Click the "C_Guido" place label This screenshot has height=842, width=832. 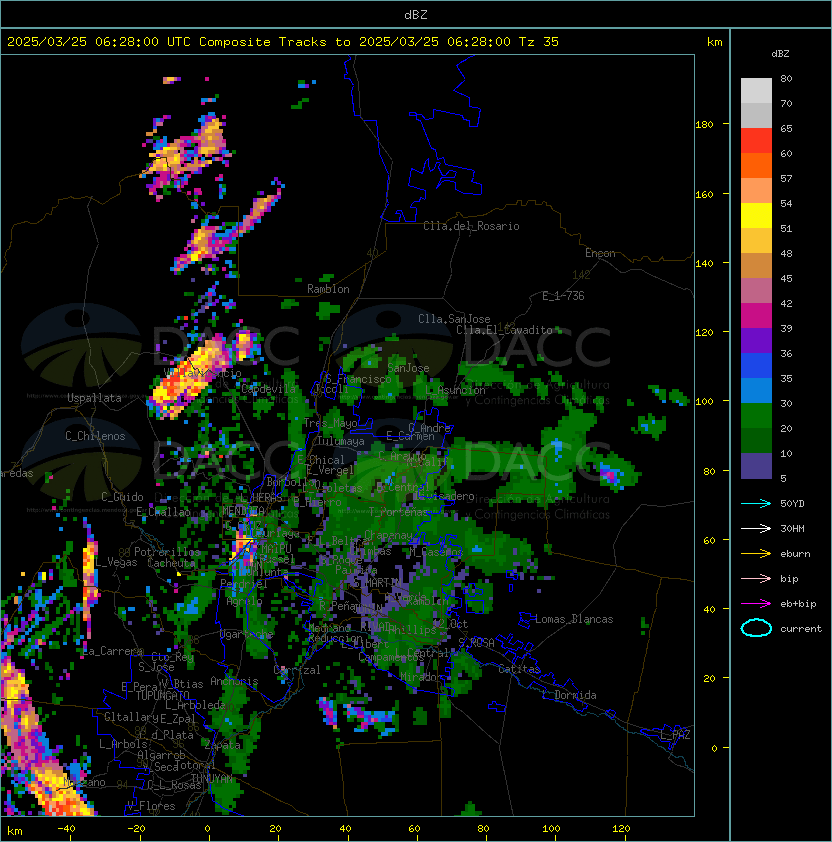(122, 497)
